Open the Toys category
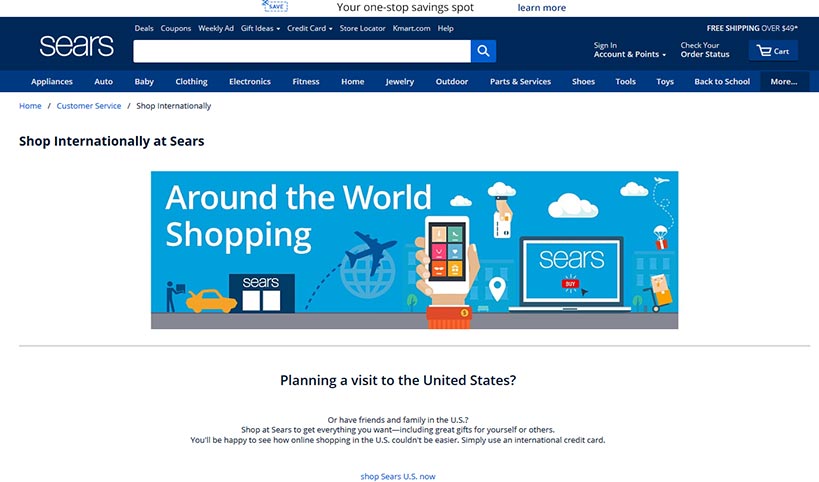This screenshot has height=482, width=819. [665, 81]
